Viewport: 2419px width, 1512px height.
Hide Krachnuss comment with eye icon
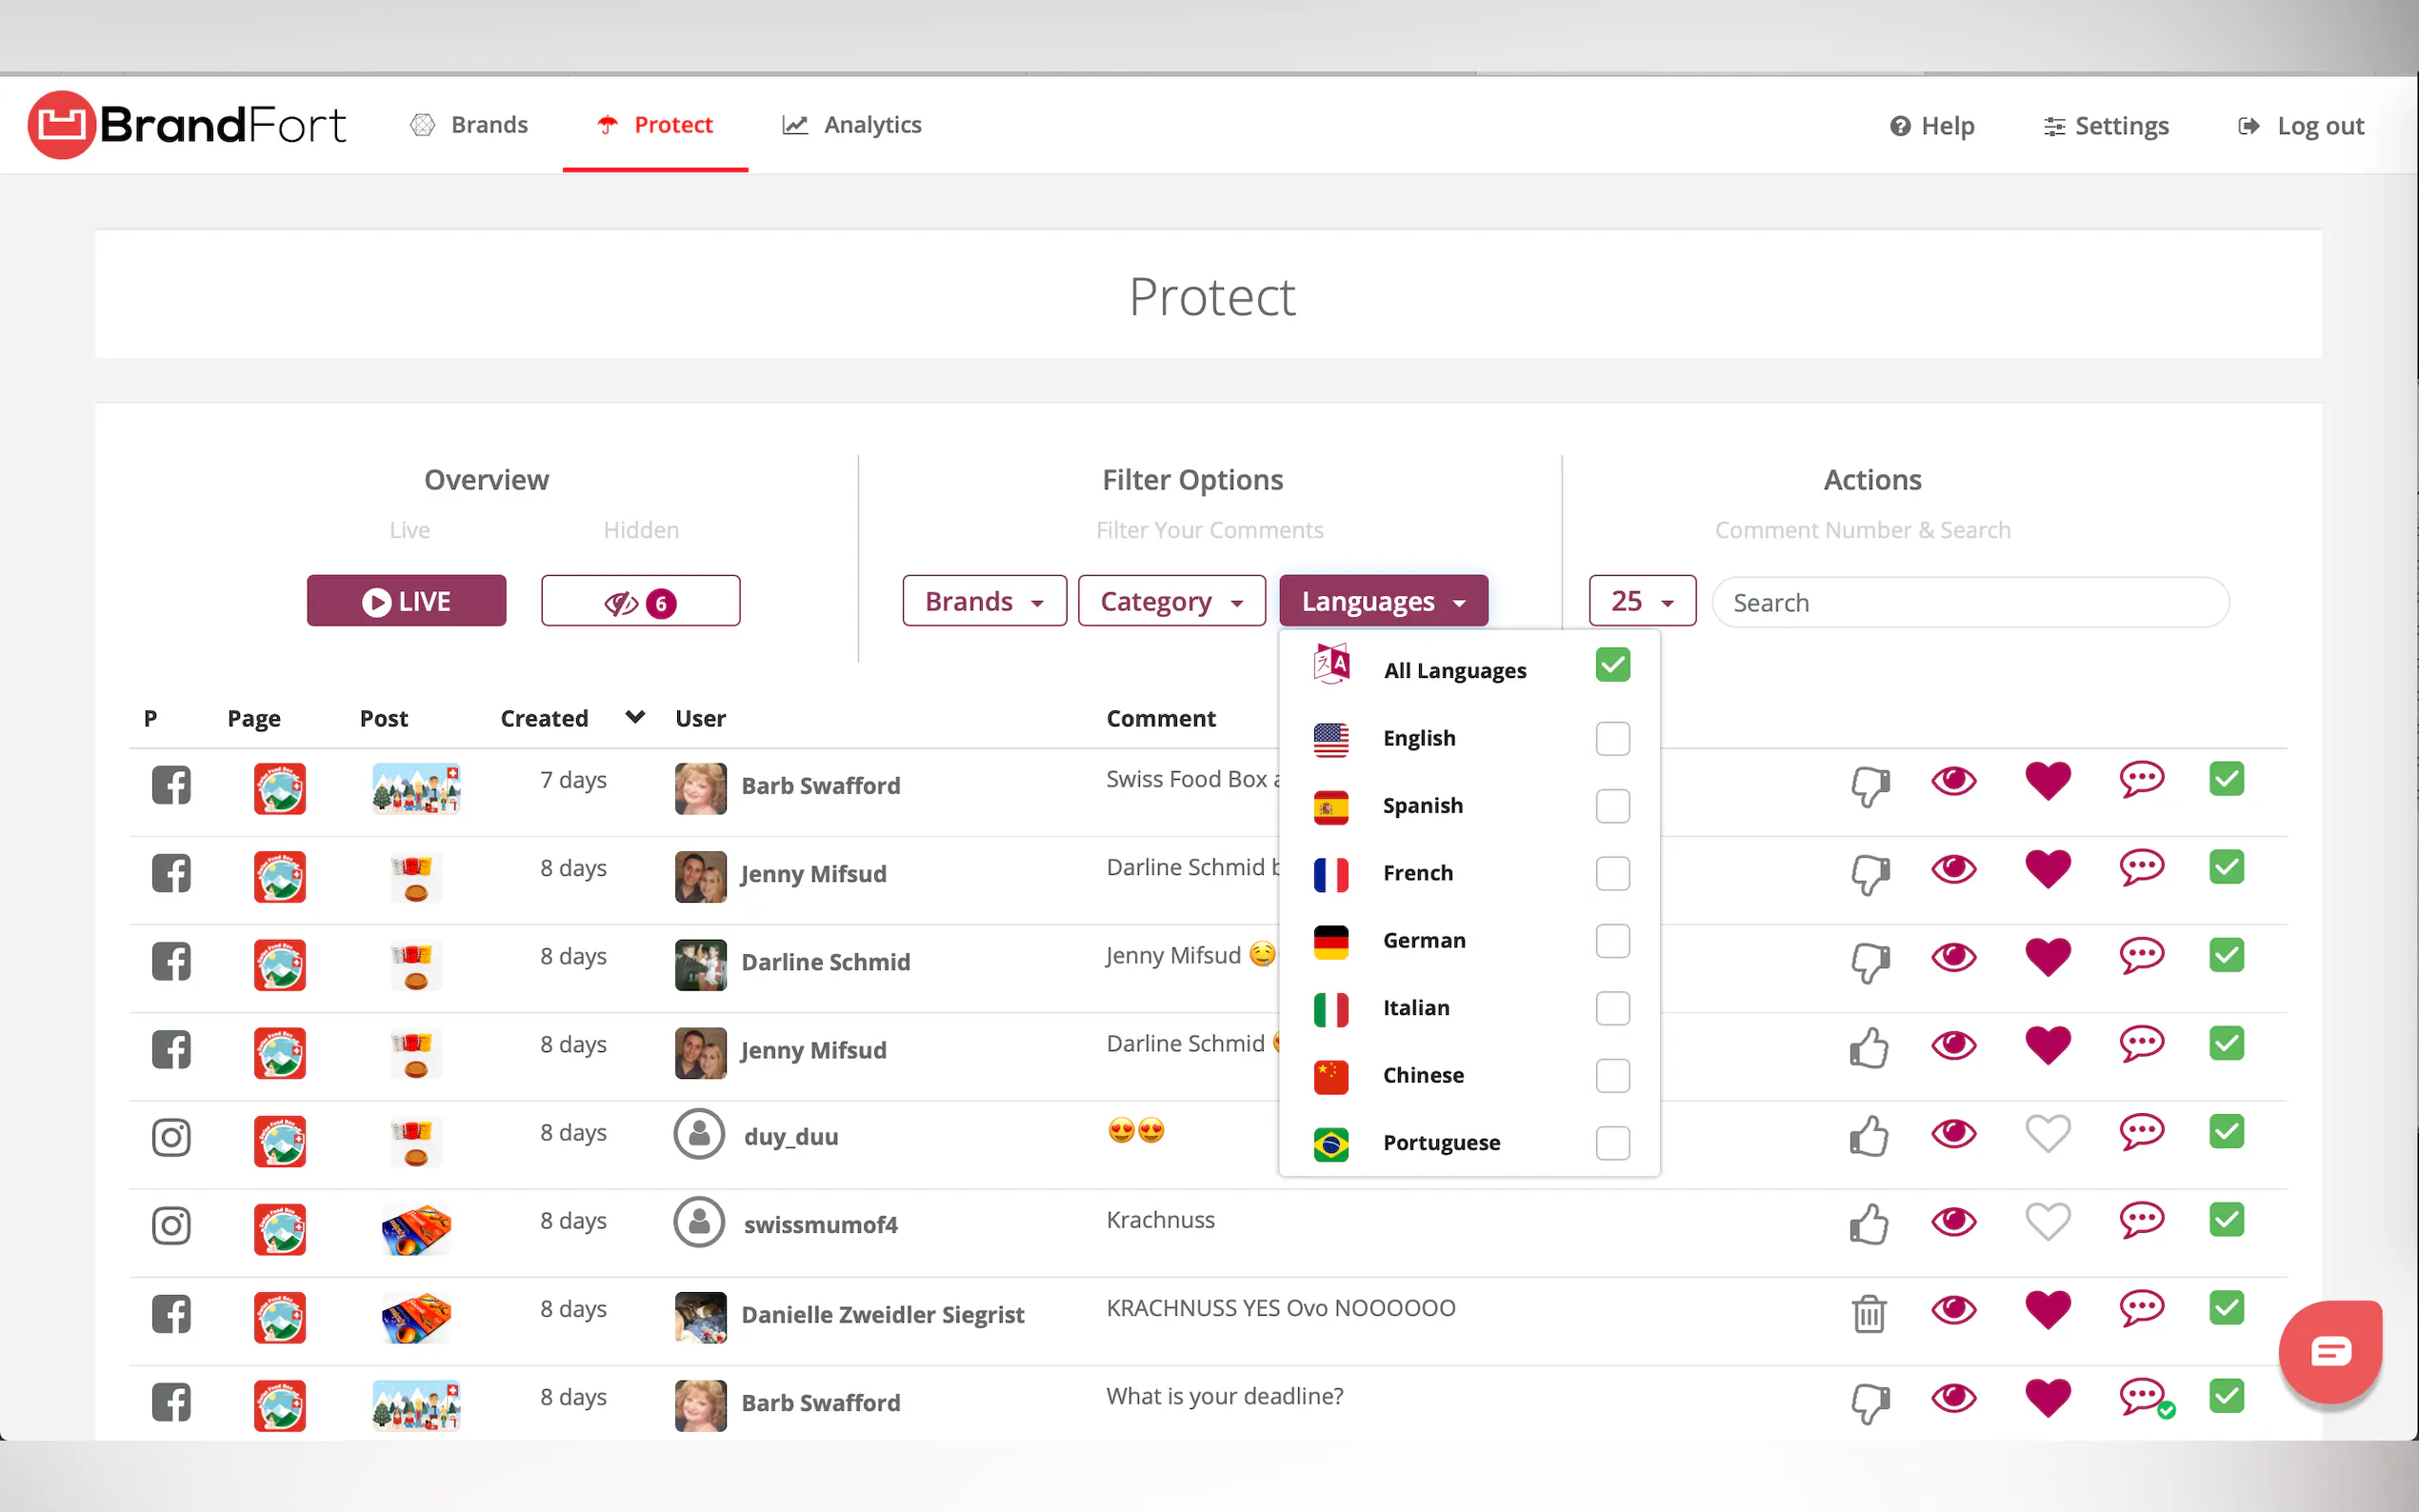click(x=1952, y=1221)
